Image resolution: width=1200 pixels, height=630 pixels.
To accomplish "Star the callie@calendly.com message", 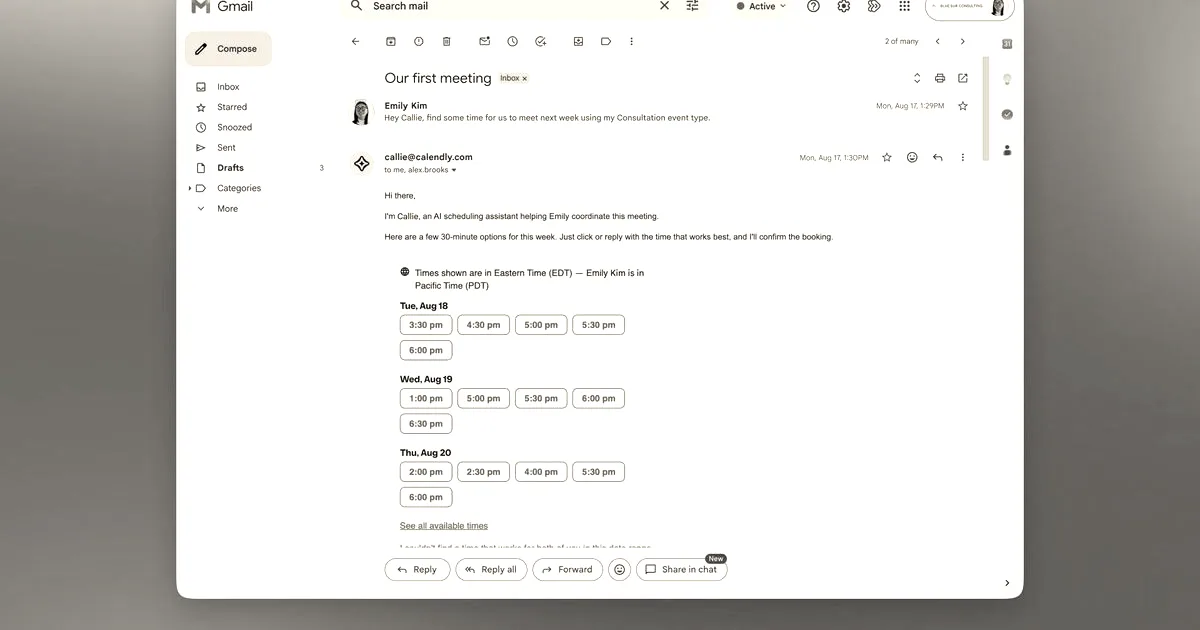I will (x=886, y=157).
